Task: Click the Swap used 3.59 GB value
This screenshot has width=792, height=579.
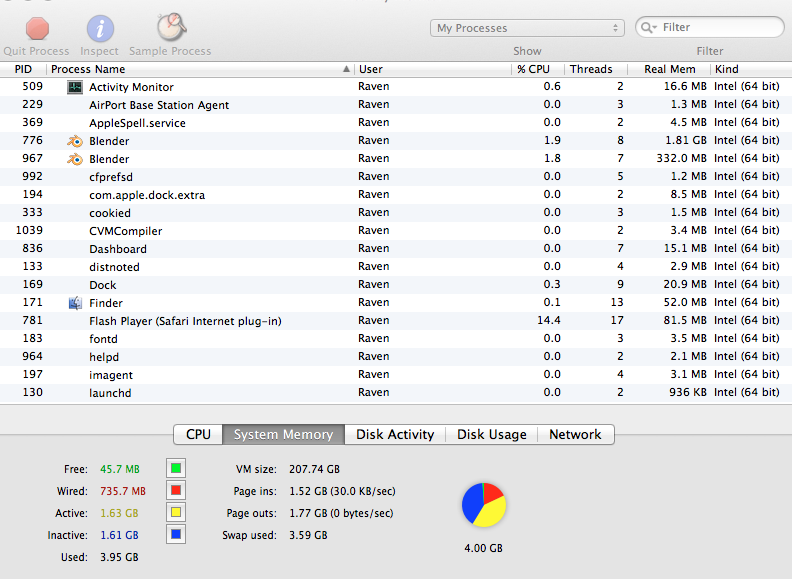Action: (x=308, y=535)
